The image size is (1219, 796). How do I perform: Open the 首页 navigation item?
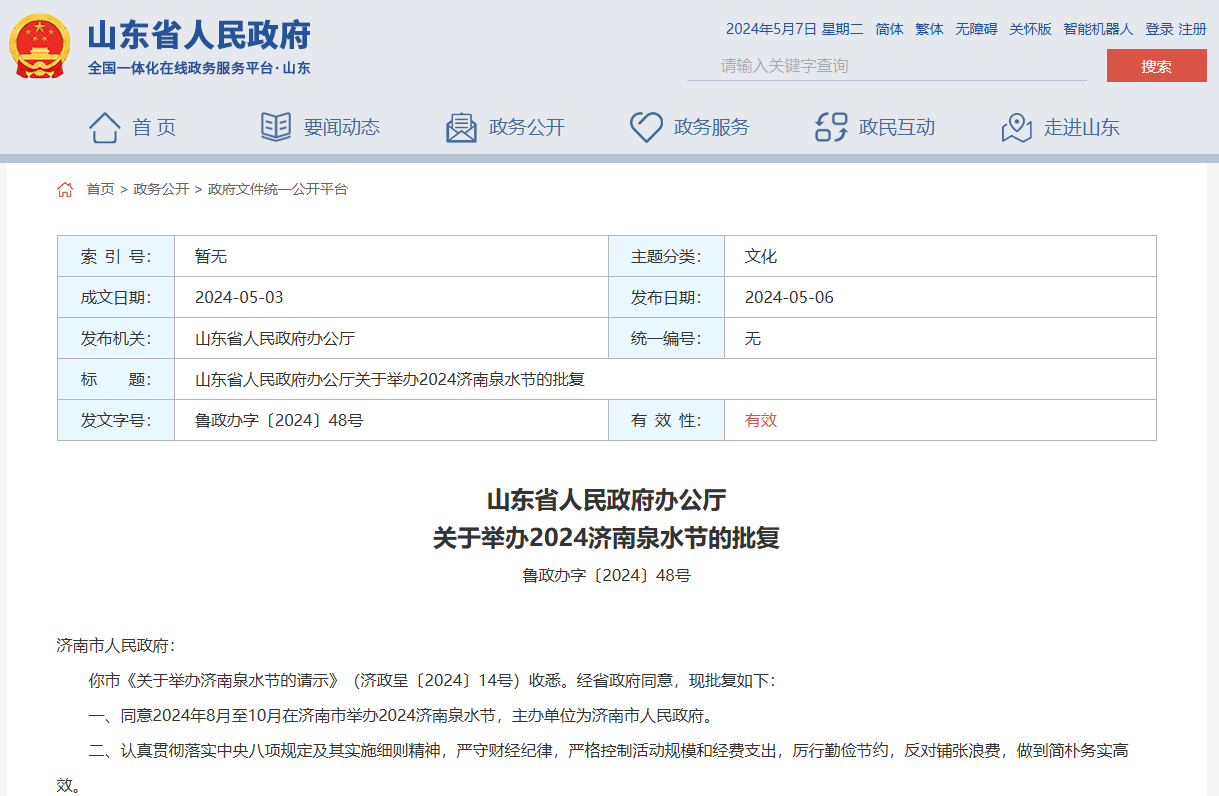[x=154, y=128]
